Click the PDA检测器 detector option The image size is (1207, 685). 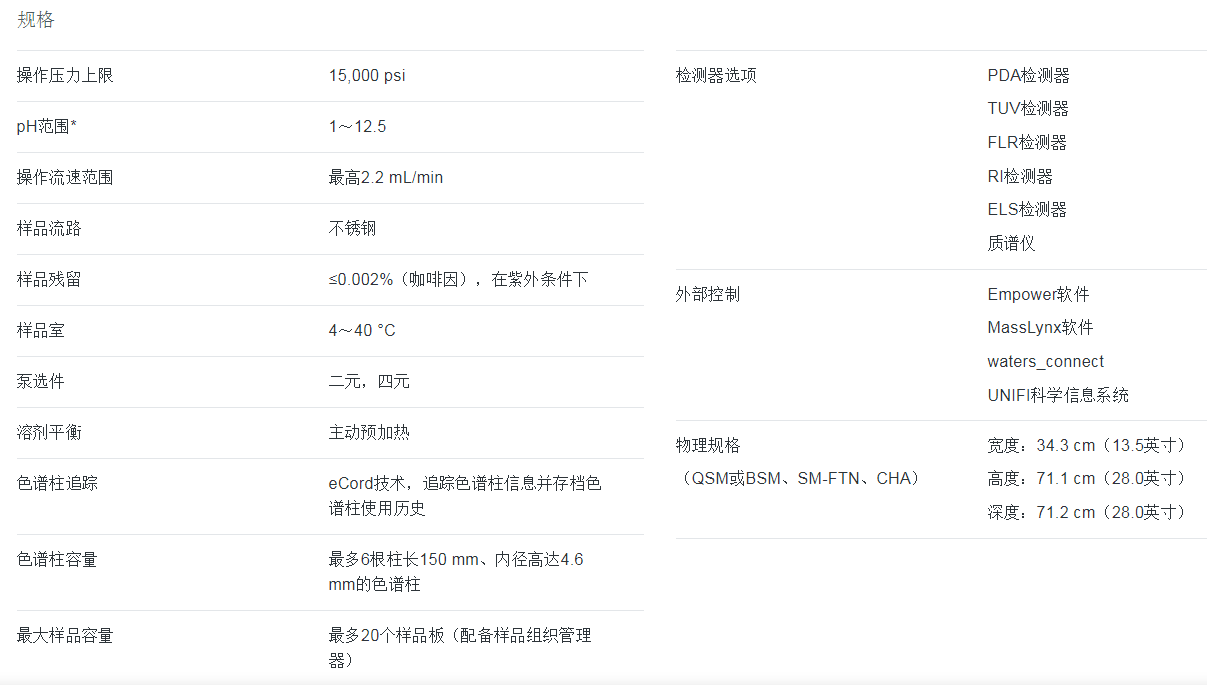(1028, 76)
